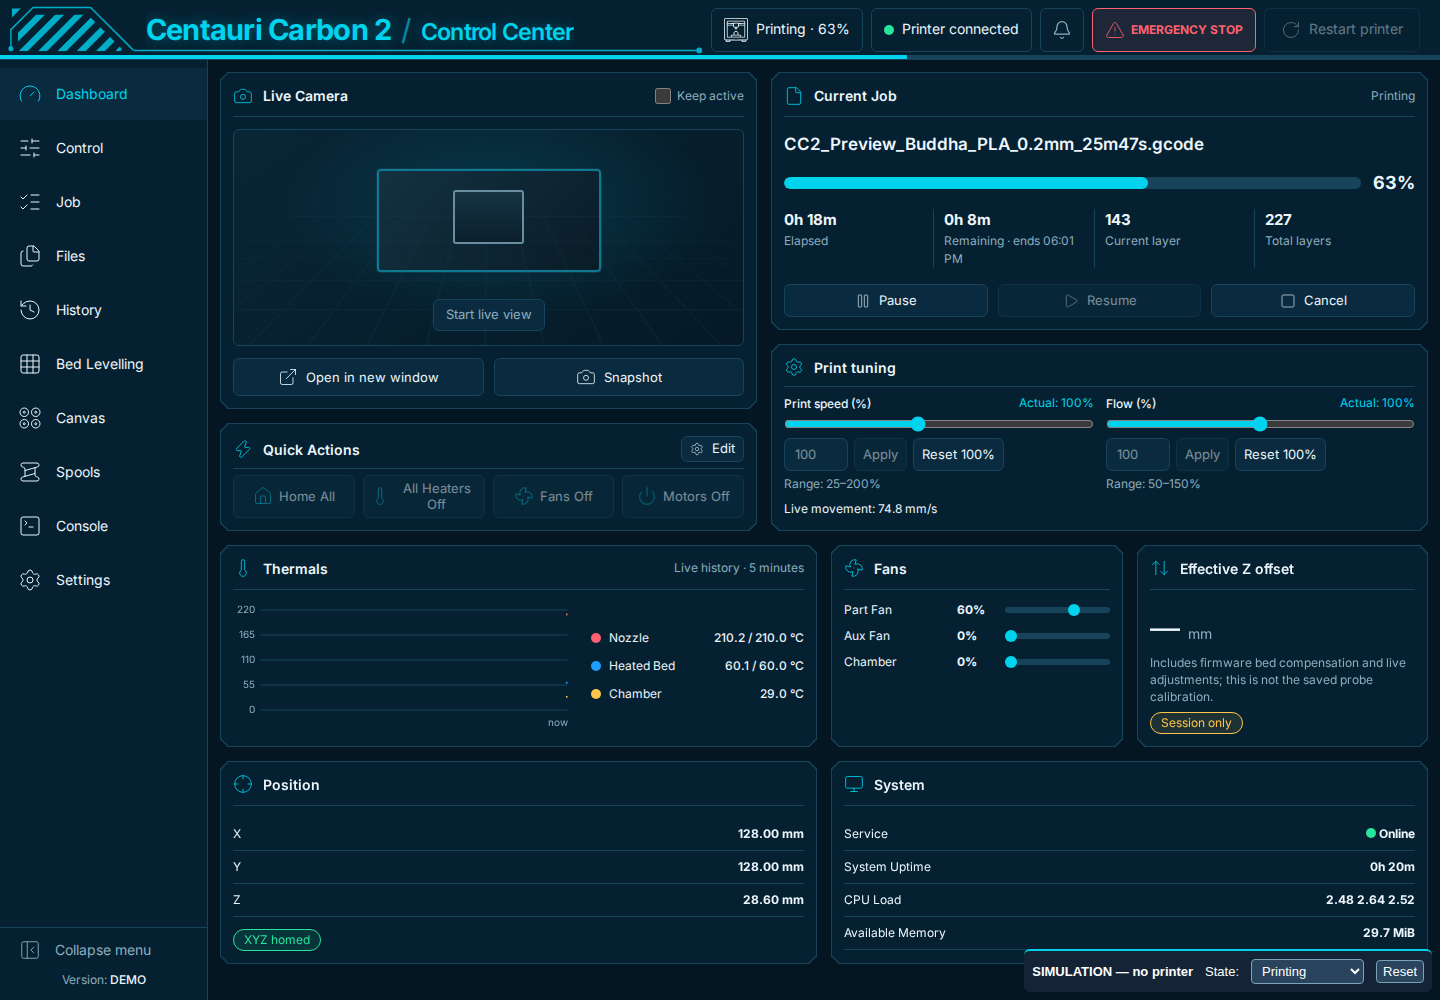Open the Canvas page
Screen dimensions: 1440x1000
[x=104, y=418]
